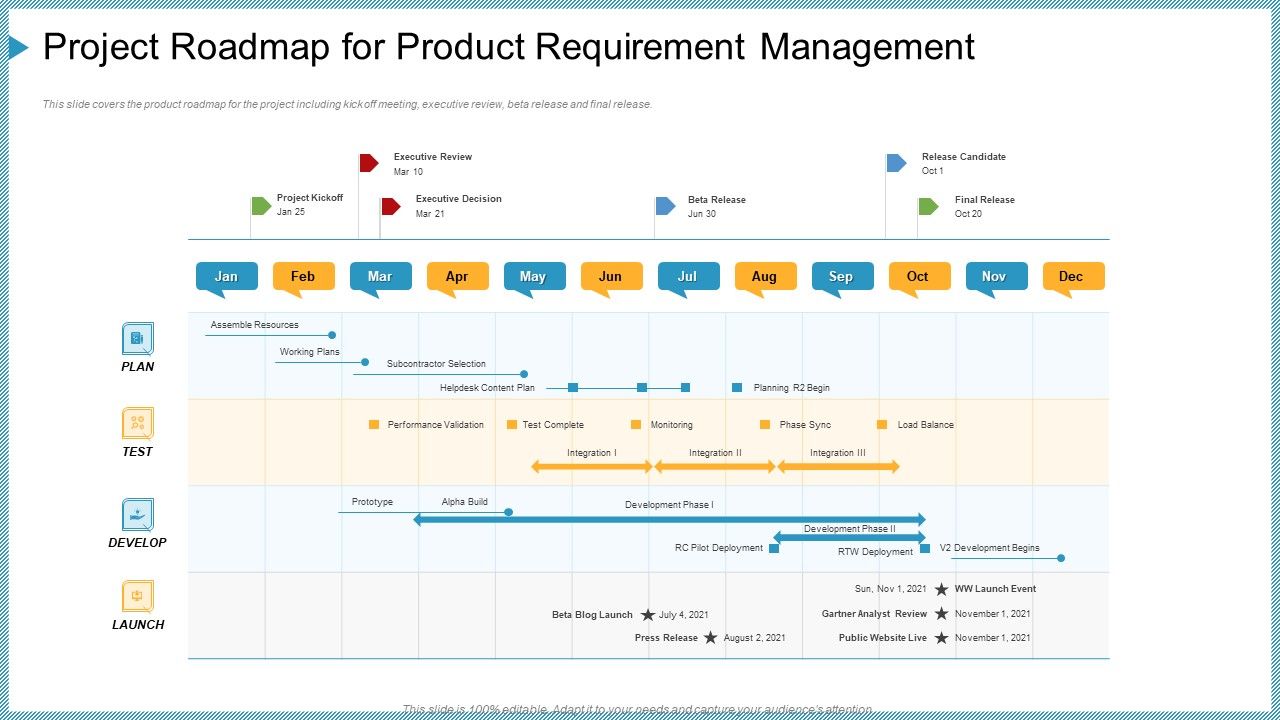The width and height of the screenshot is (1280, 720).
Task: Click the Working Plans endpoint dot
Action: coord(365,362)
